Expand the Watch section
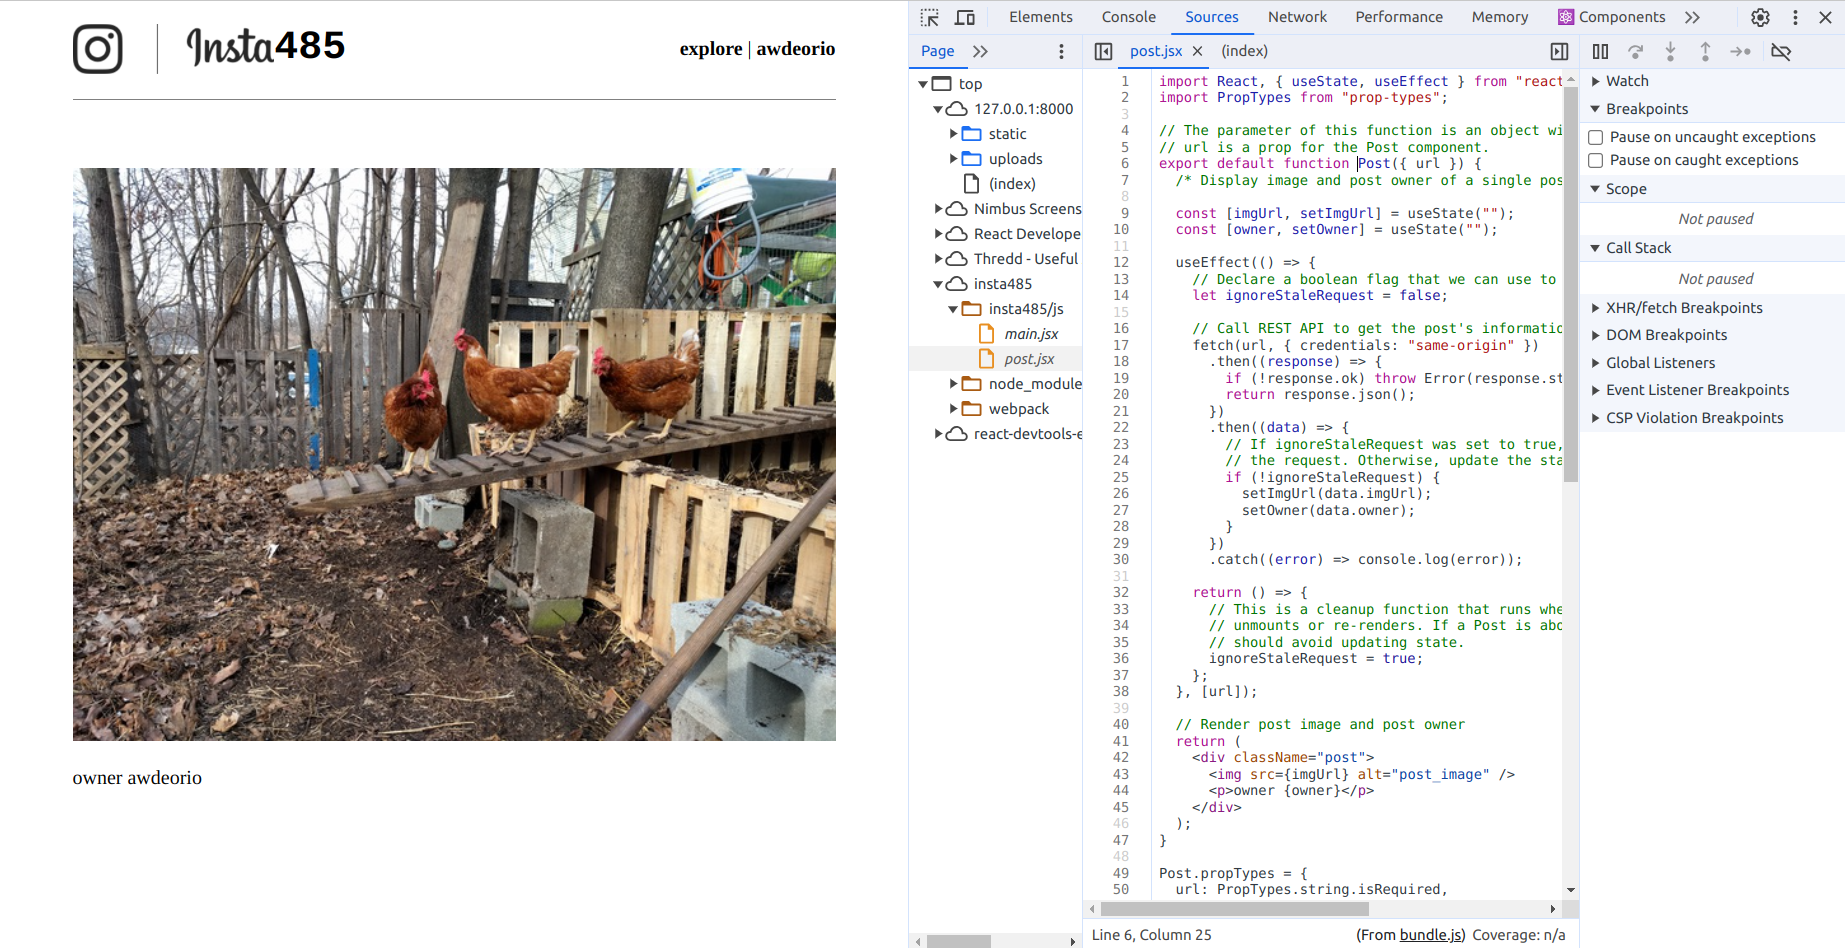The image size is (1845, 948). coord(1626,81)
